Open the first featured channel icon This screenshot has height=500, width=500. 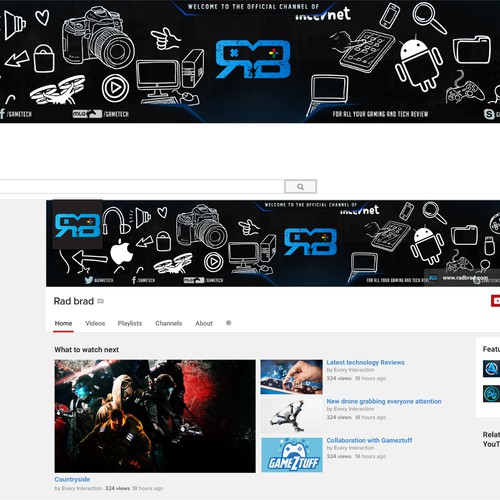(x=491, y=368)
